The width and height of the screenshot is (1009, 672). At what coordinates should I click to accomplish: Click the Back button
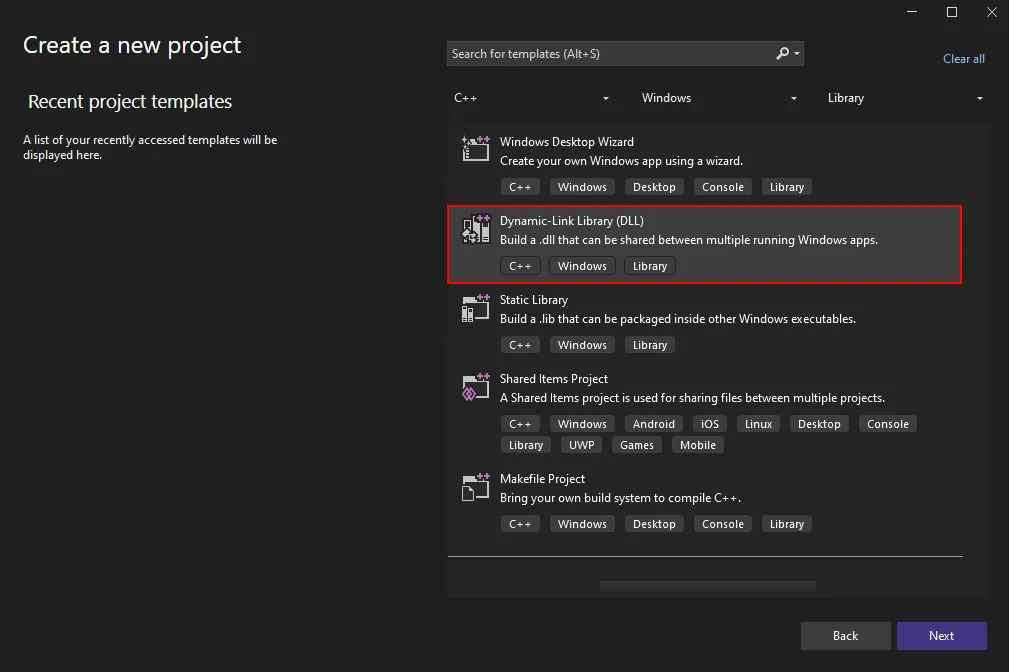coord(845,636)
